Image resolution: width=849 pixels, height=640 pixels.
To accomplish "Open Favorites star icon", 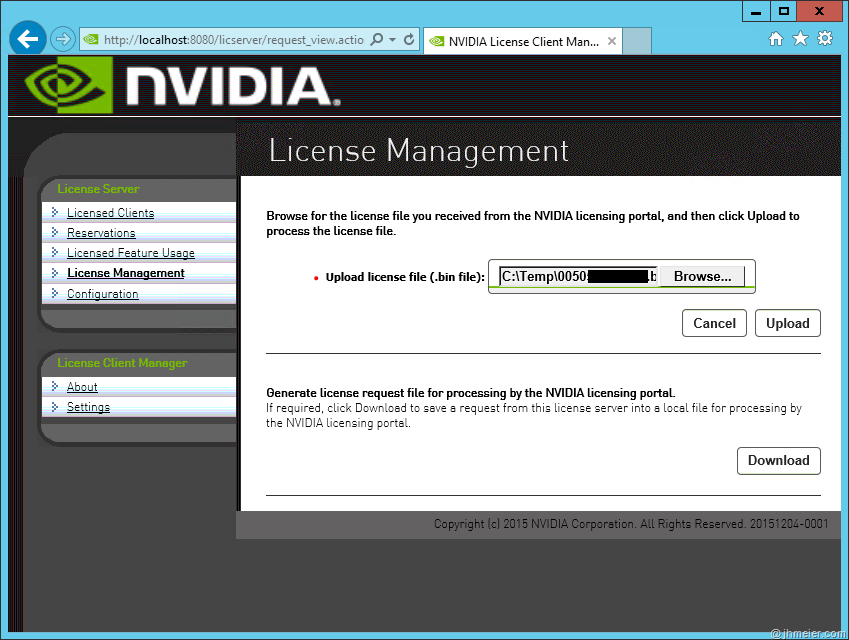I will click(x=800, y=39).
